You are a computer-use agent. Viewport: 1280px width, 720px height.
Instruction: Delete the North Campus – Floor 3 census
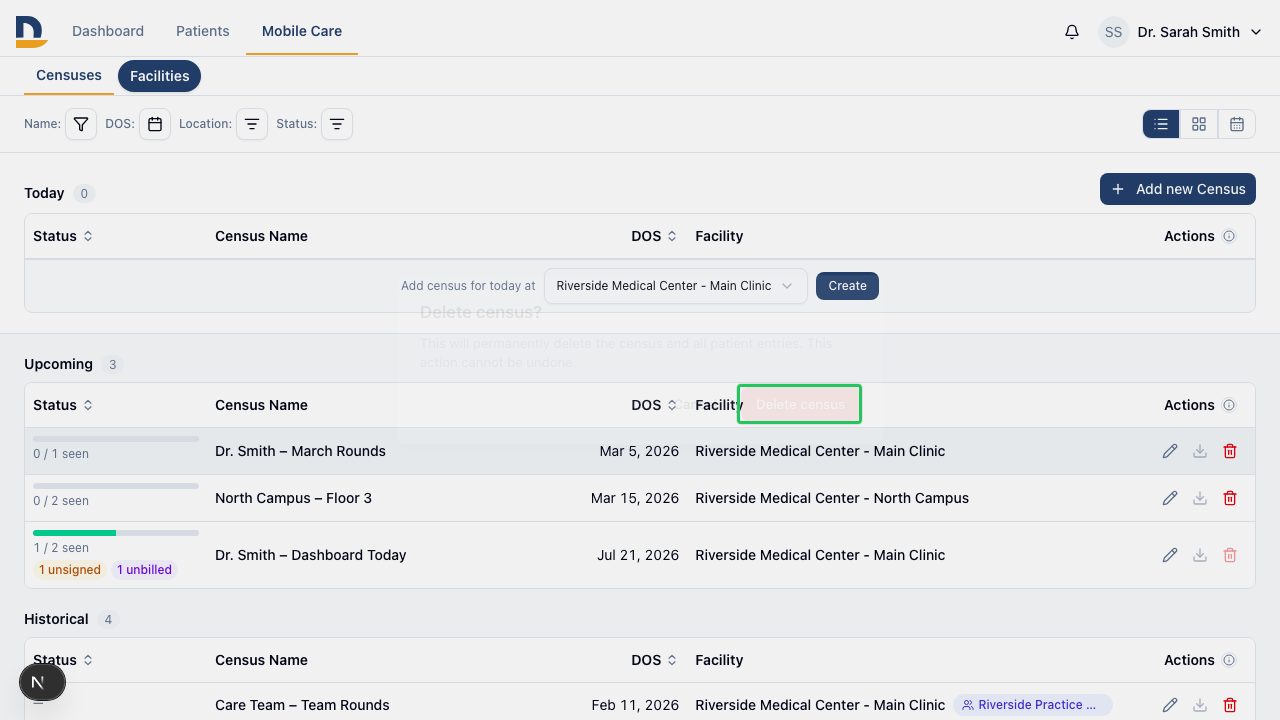click(x=1230, y=498)
